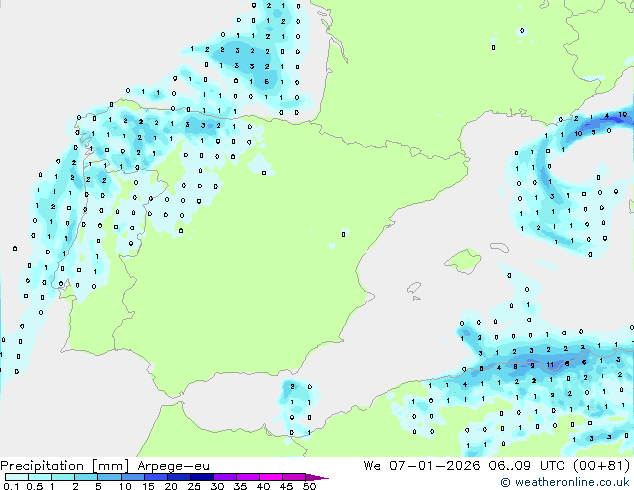Click the purple over-50 legend arrow tip
634x490 pixels.
coord(317,478)
